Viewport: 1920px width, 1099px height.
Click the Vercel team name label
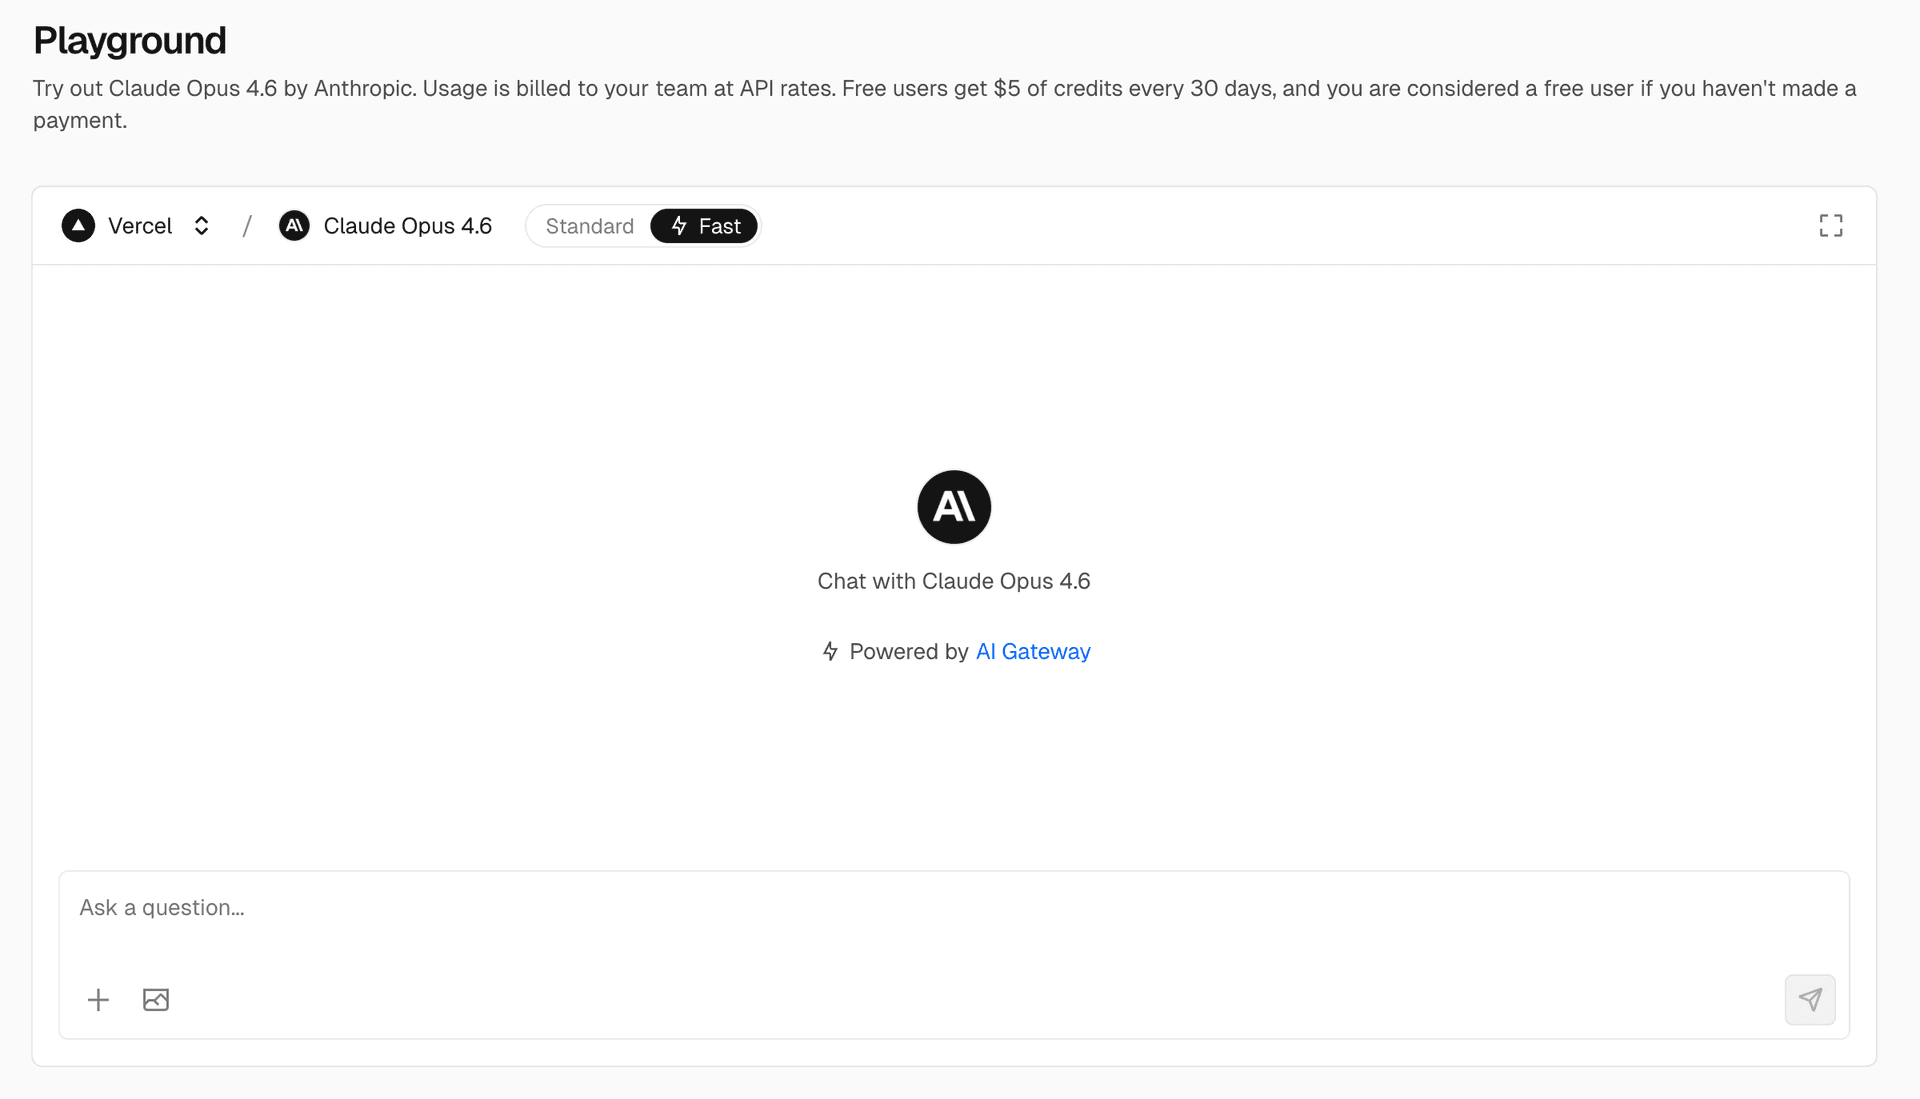click(140, 226)
